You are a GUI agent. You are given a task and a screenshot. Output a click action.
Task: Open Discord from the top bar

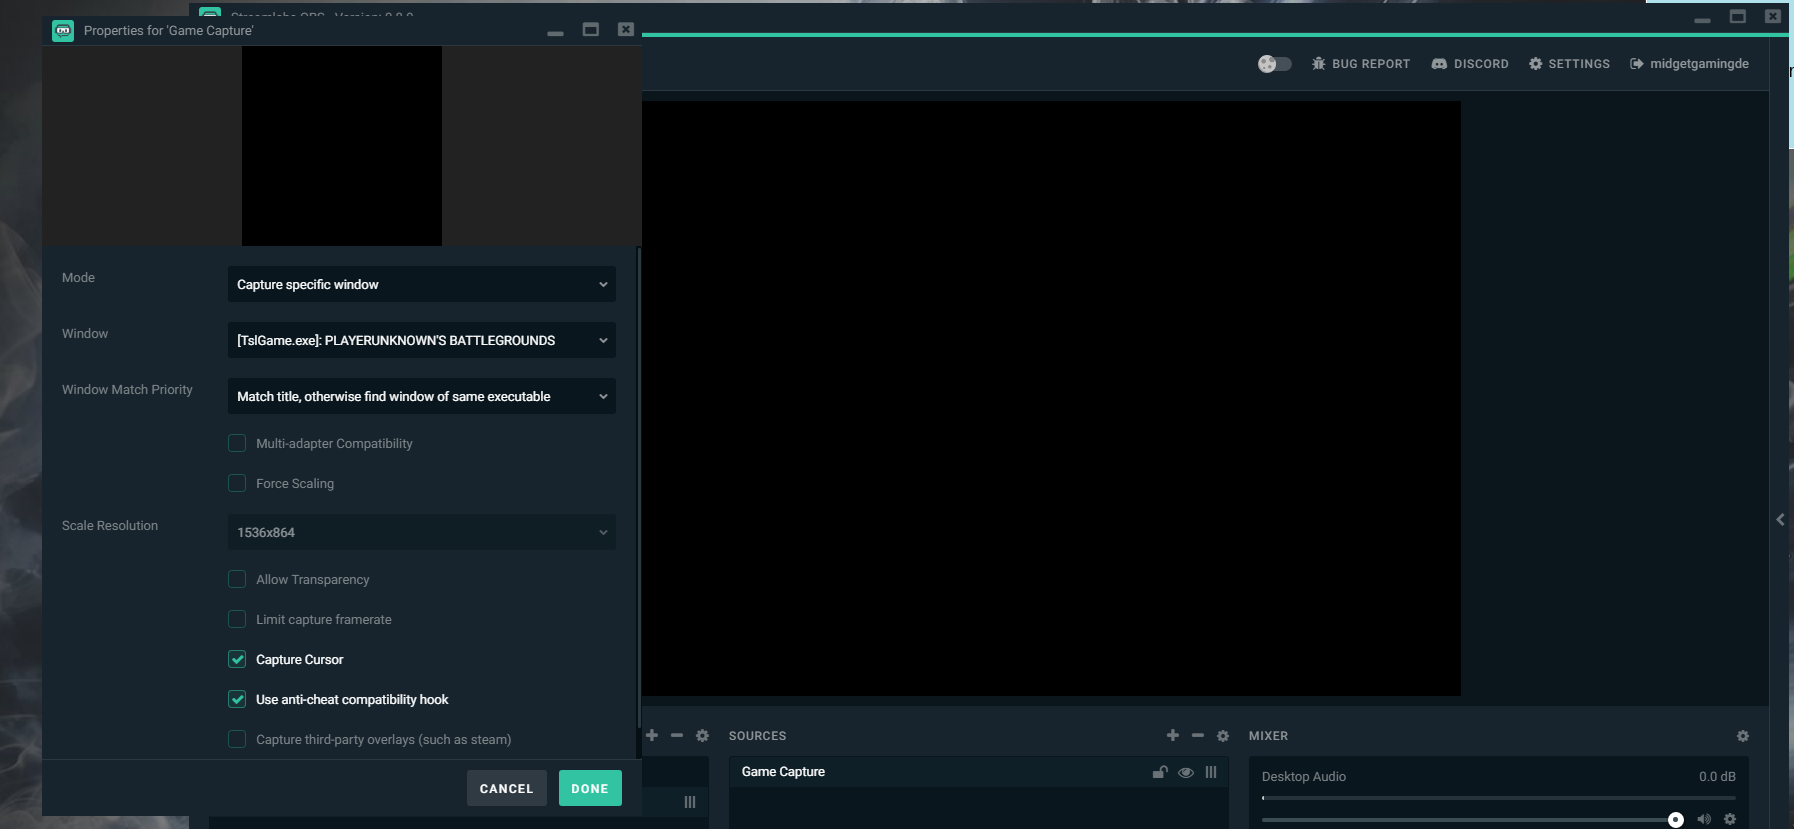1470,64
